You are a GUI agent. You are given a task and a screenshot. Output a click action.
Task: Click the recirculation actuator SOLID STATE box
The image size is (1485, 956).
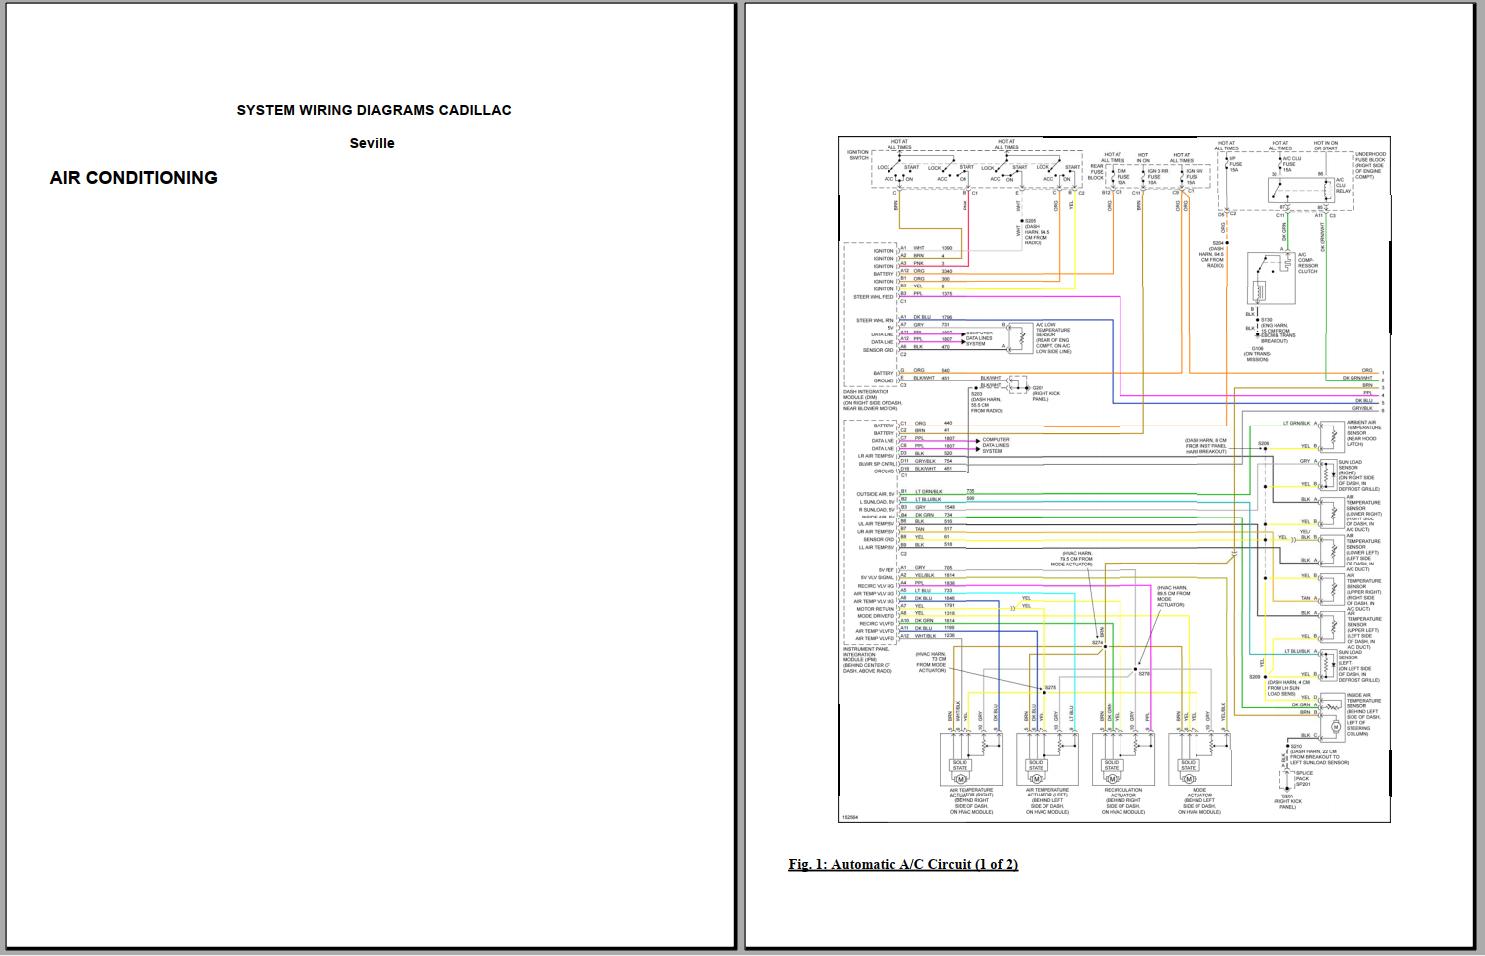coord(1112,766)
